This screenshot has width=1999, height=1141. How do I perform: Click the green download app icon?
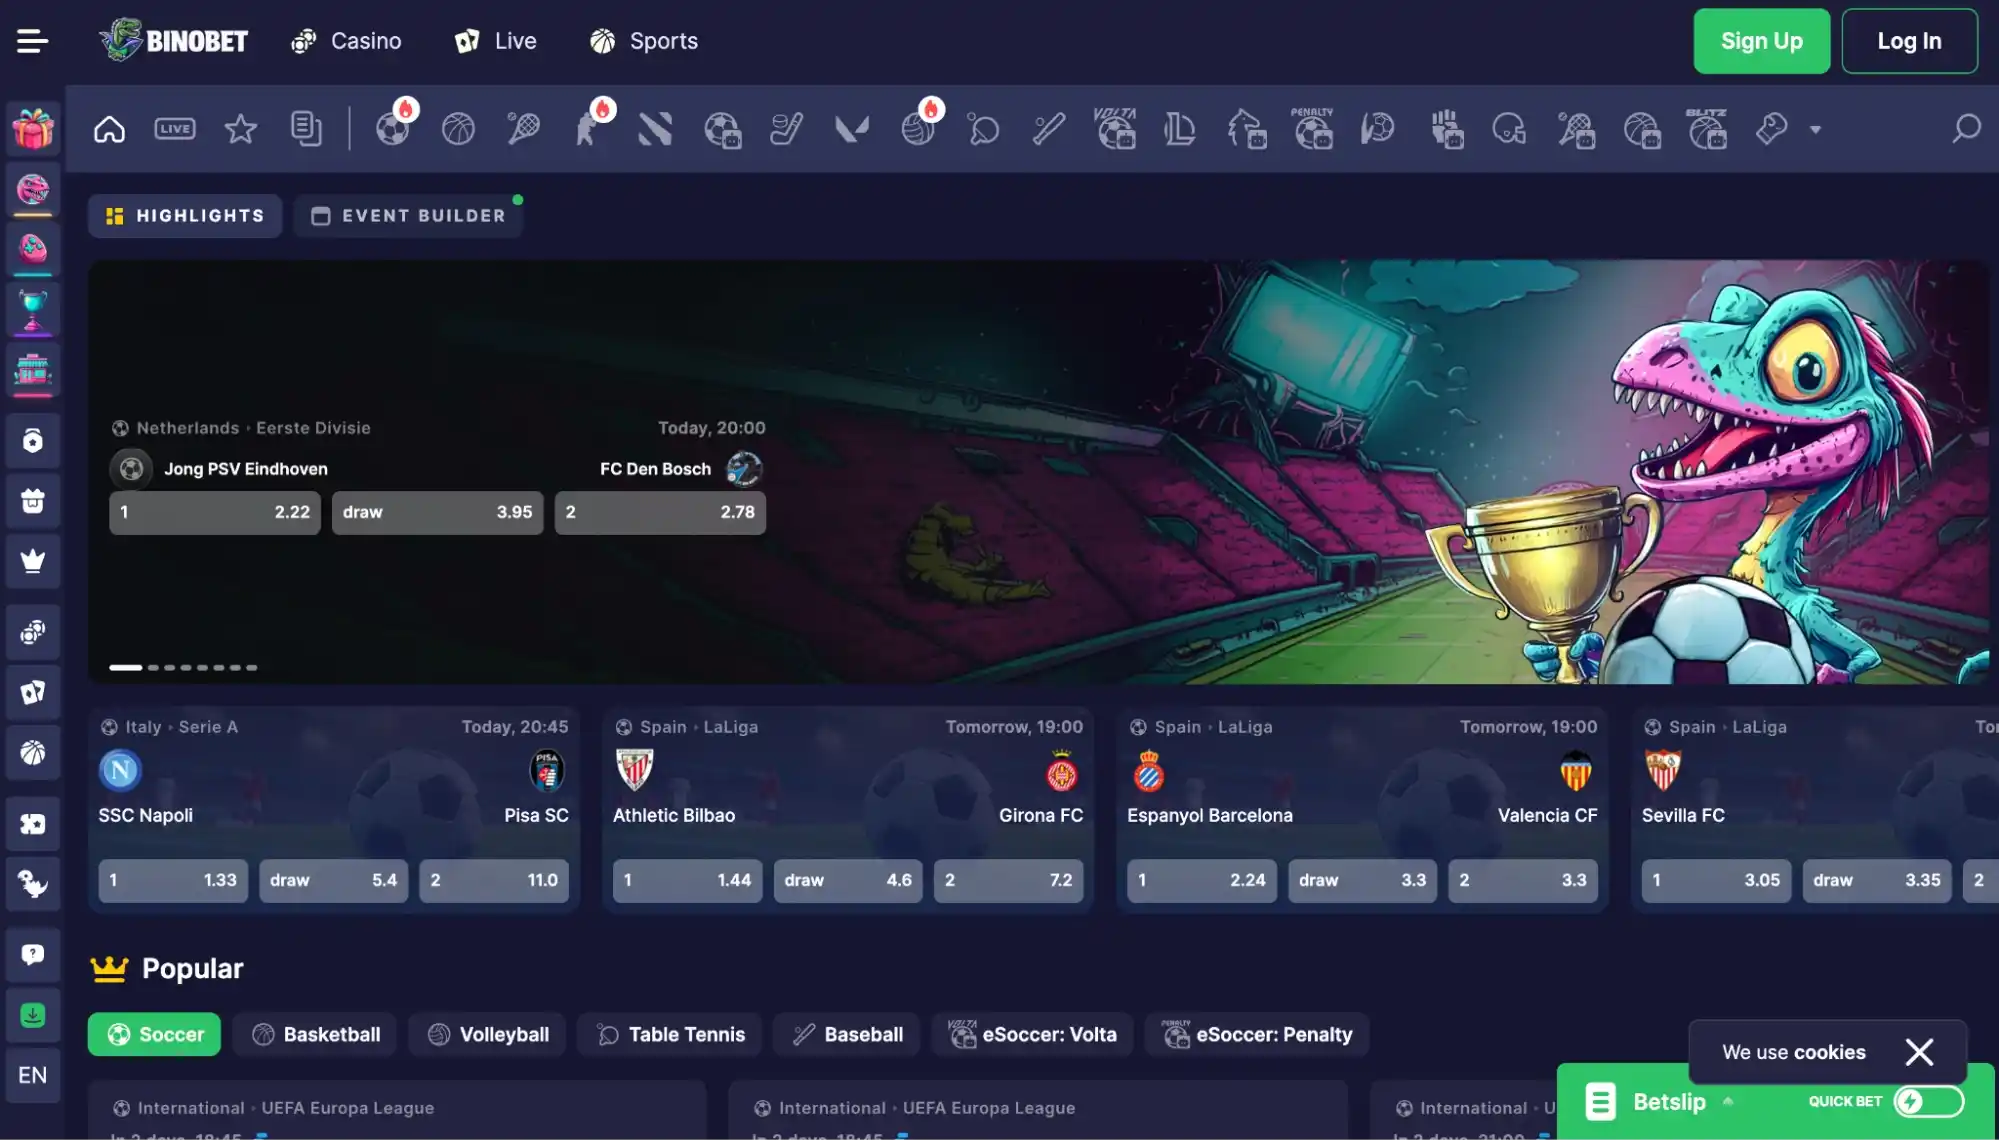point(32,1015)
